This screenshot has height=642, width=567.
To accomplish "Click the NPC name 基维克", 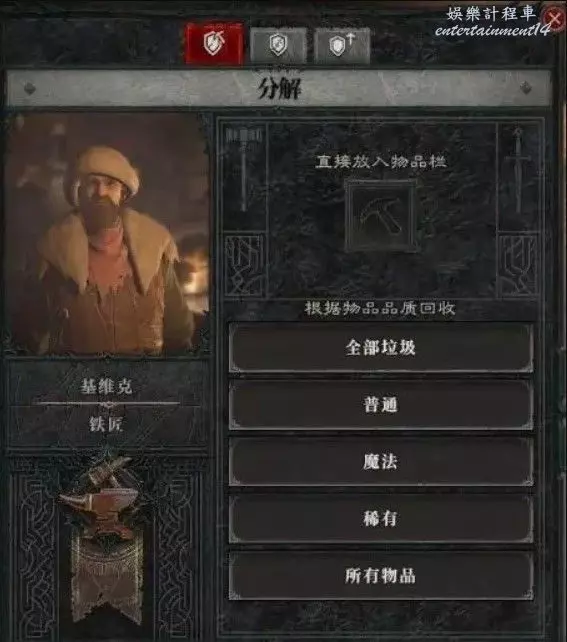I will [x=106, y=386].
